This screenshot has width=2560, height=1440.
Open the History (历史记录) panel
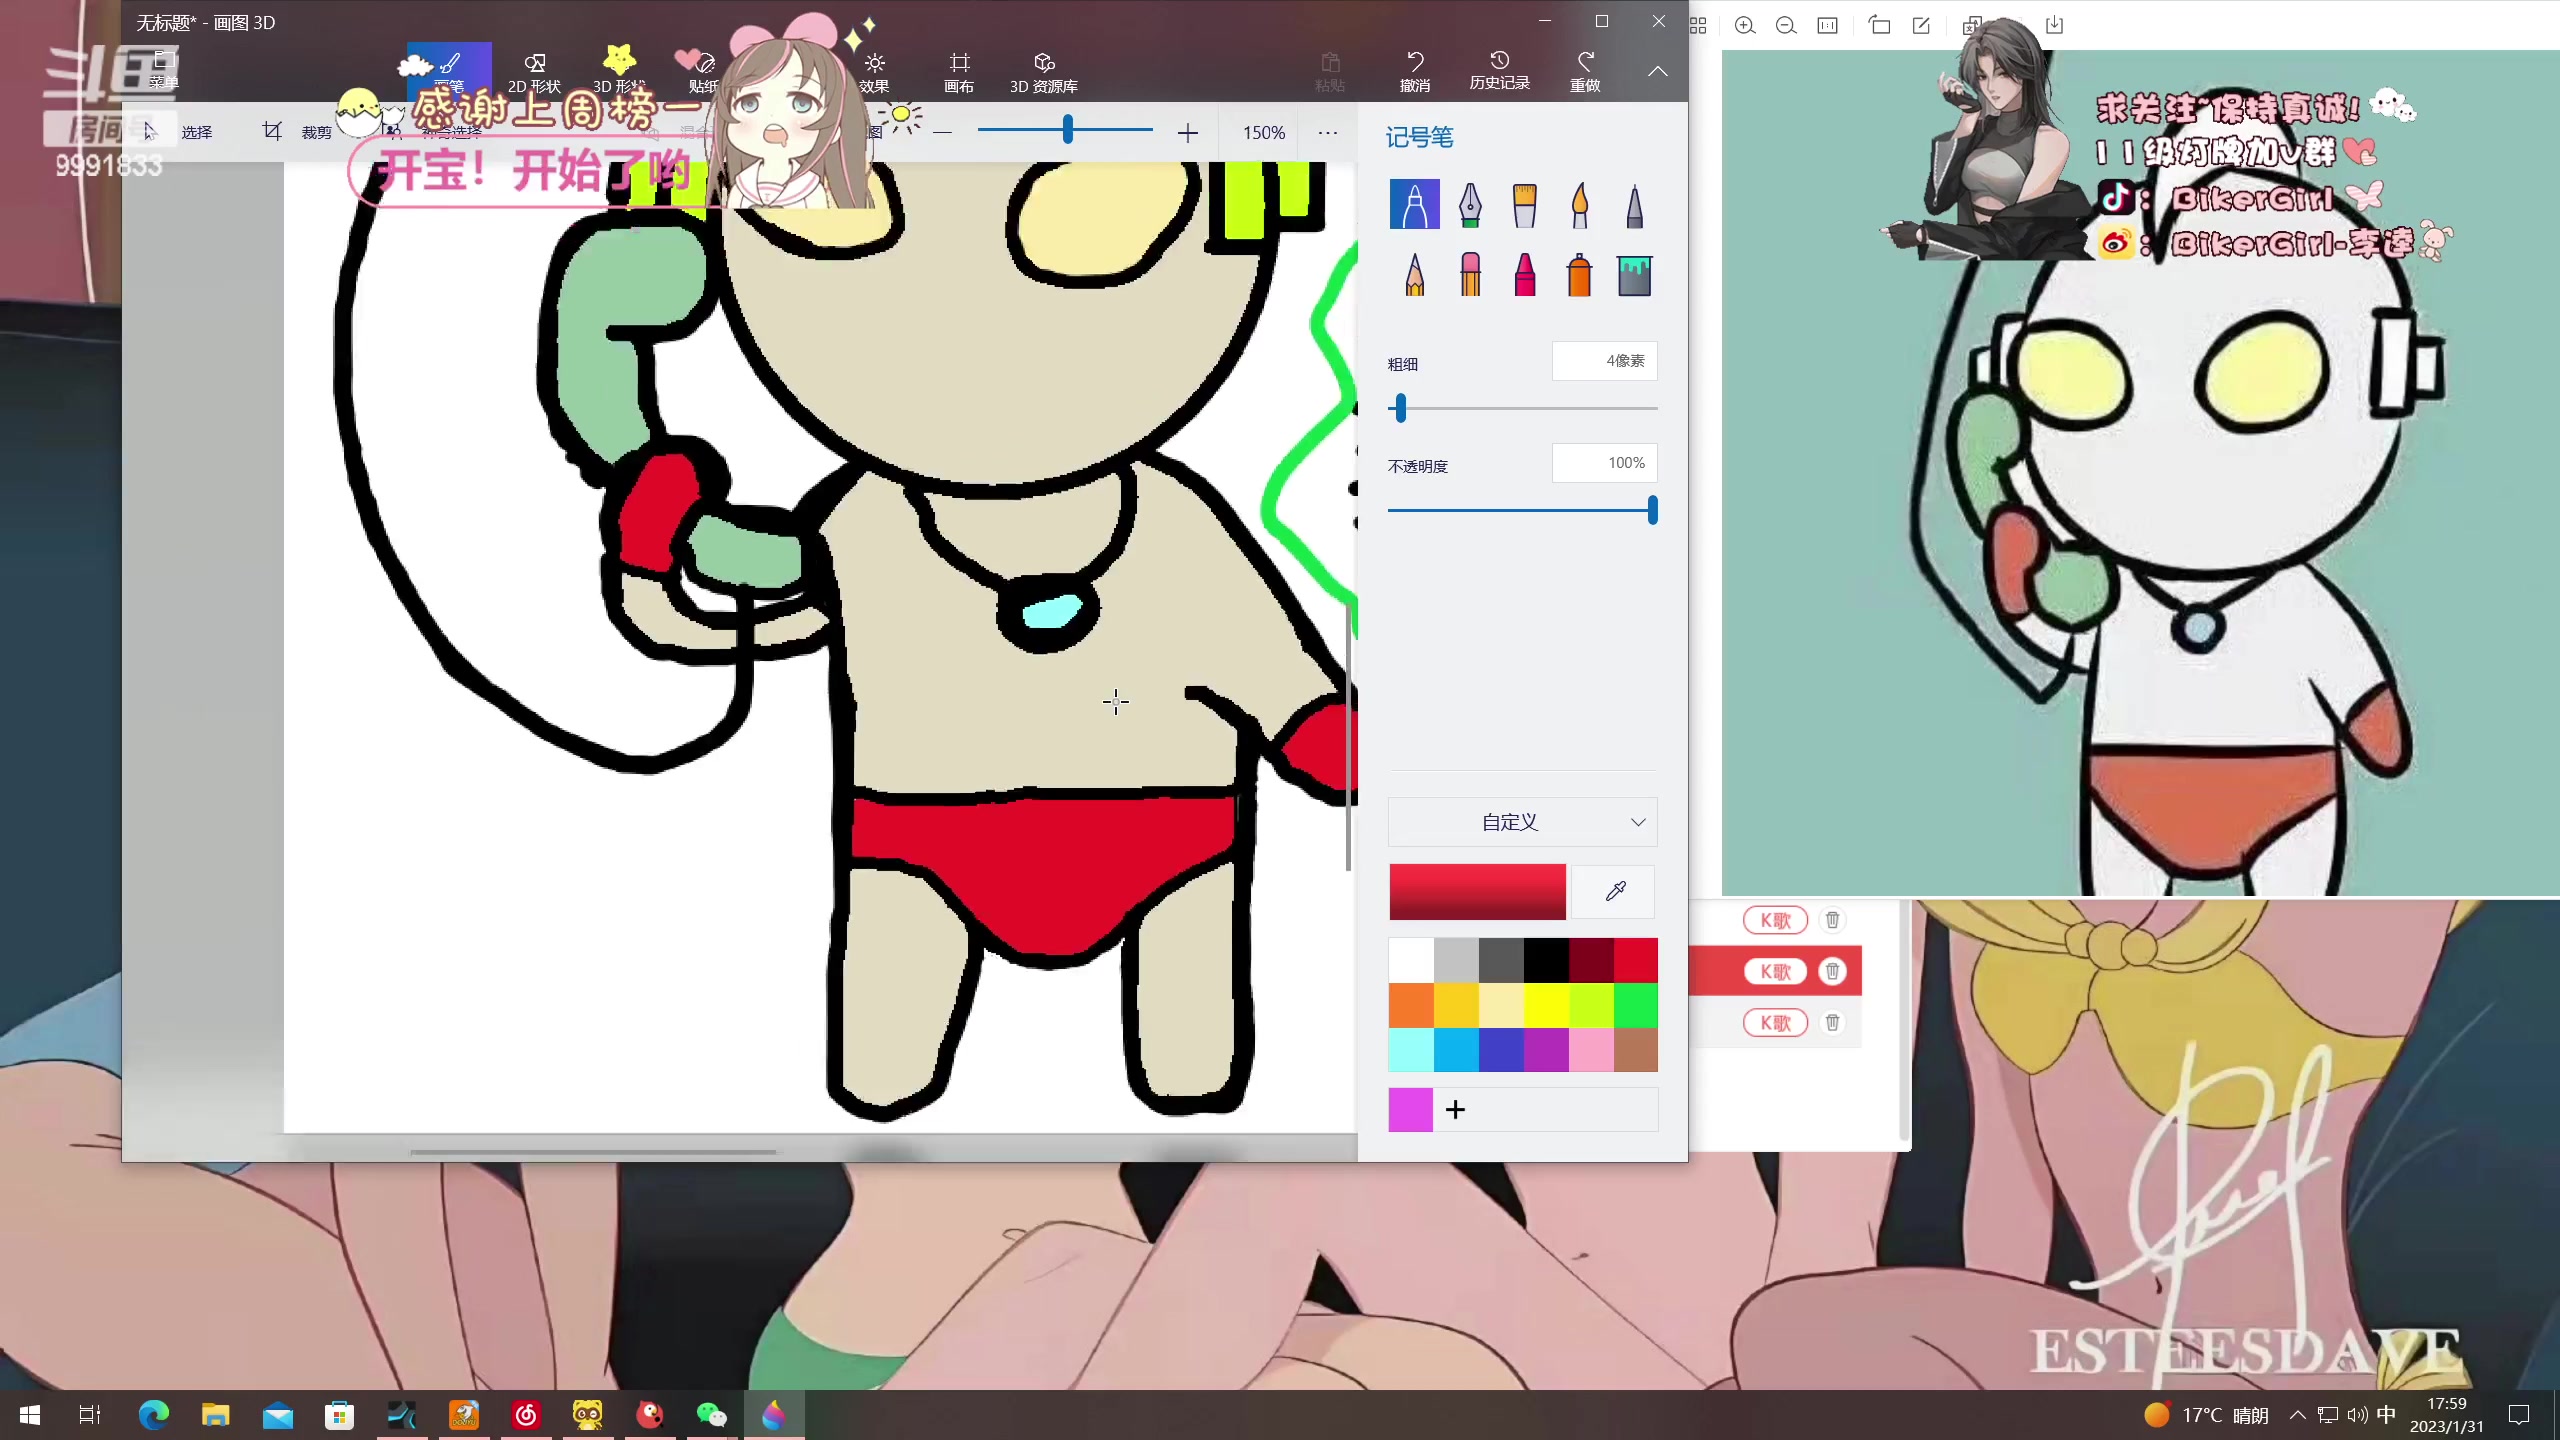[1499, 71]
